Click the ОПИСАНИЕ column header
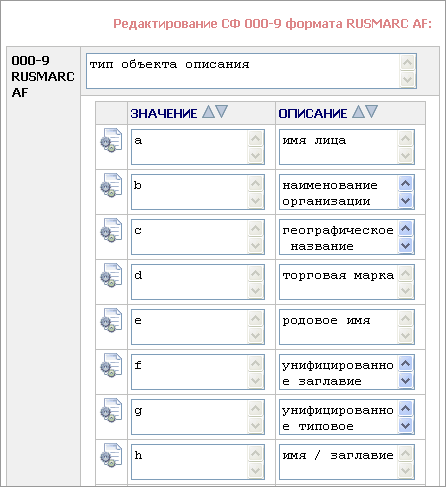The height and width of the screenshot is (487, 446). 313,114
